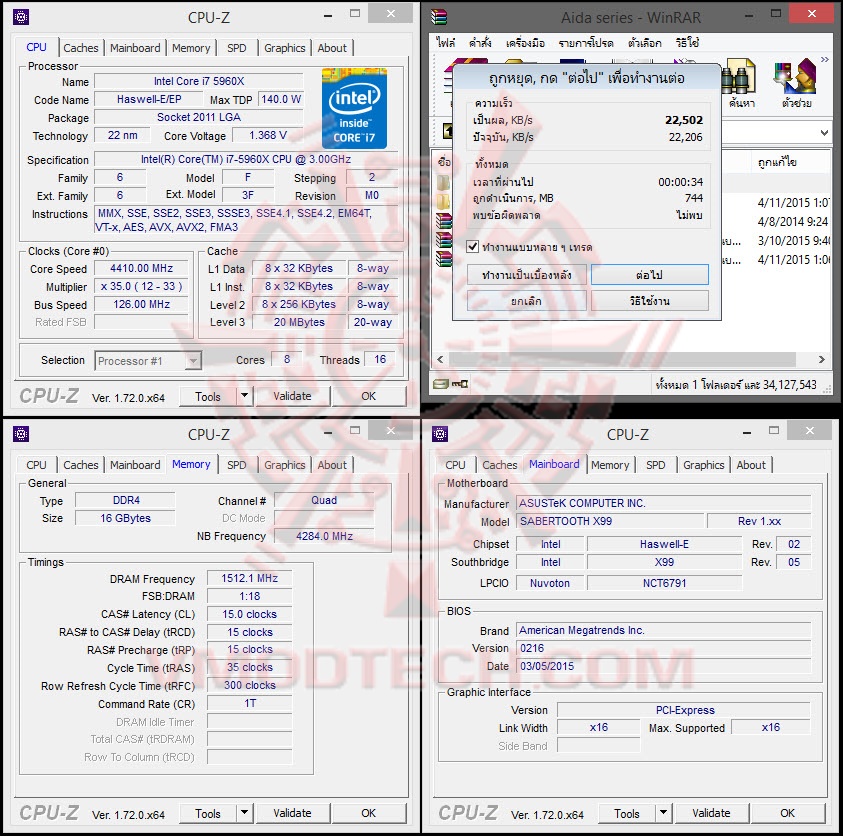
Task: Close the Mainboard CPU-Z window
Action: pyautogui.click(x=810, y=430)
